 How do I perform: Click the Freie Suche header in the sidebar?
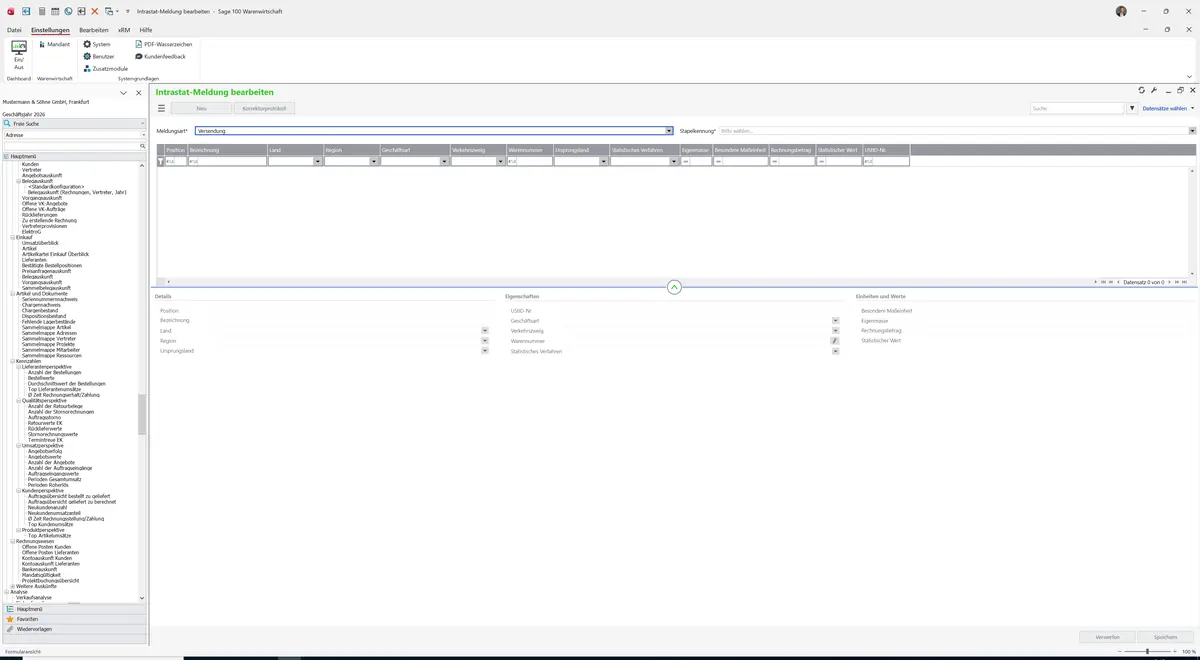[74, 123]
